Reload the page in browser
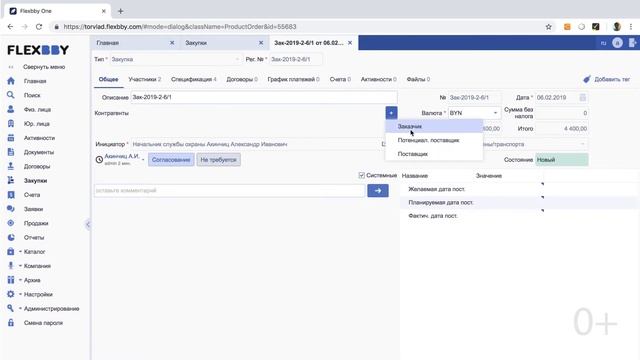 coord(39,27)
